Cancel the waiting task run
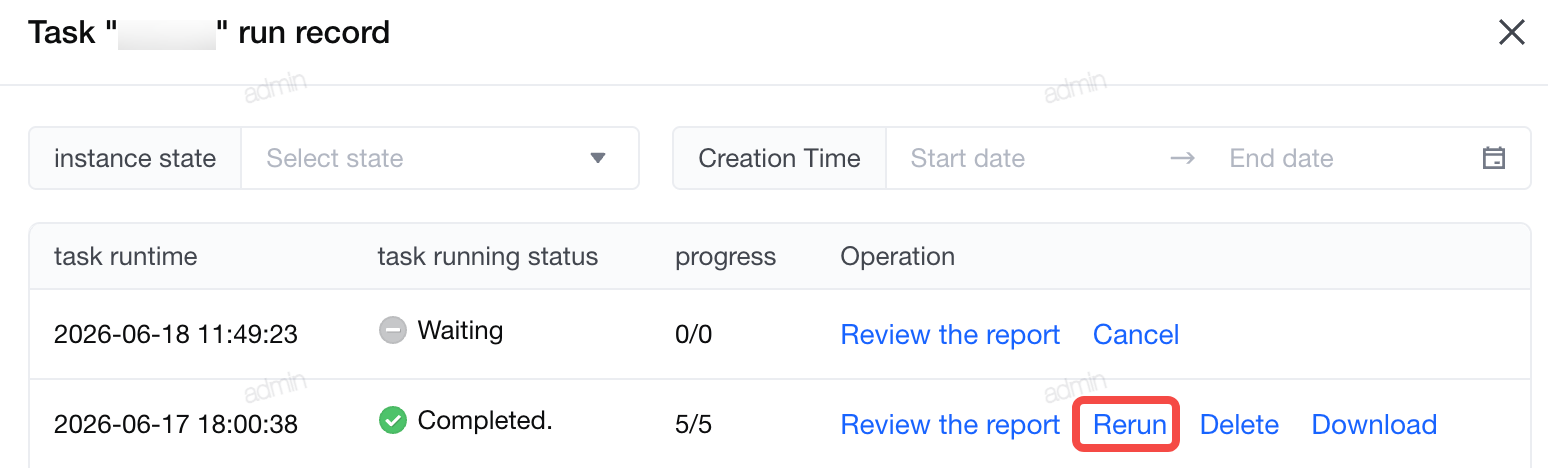1548x468 pixels. point(1136,334)
